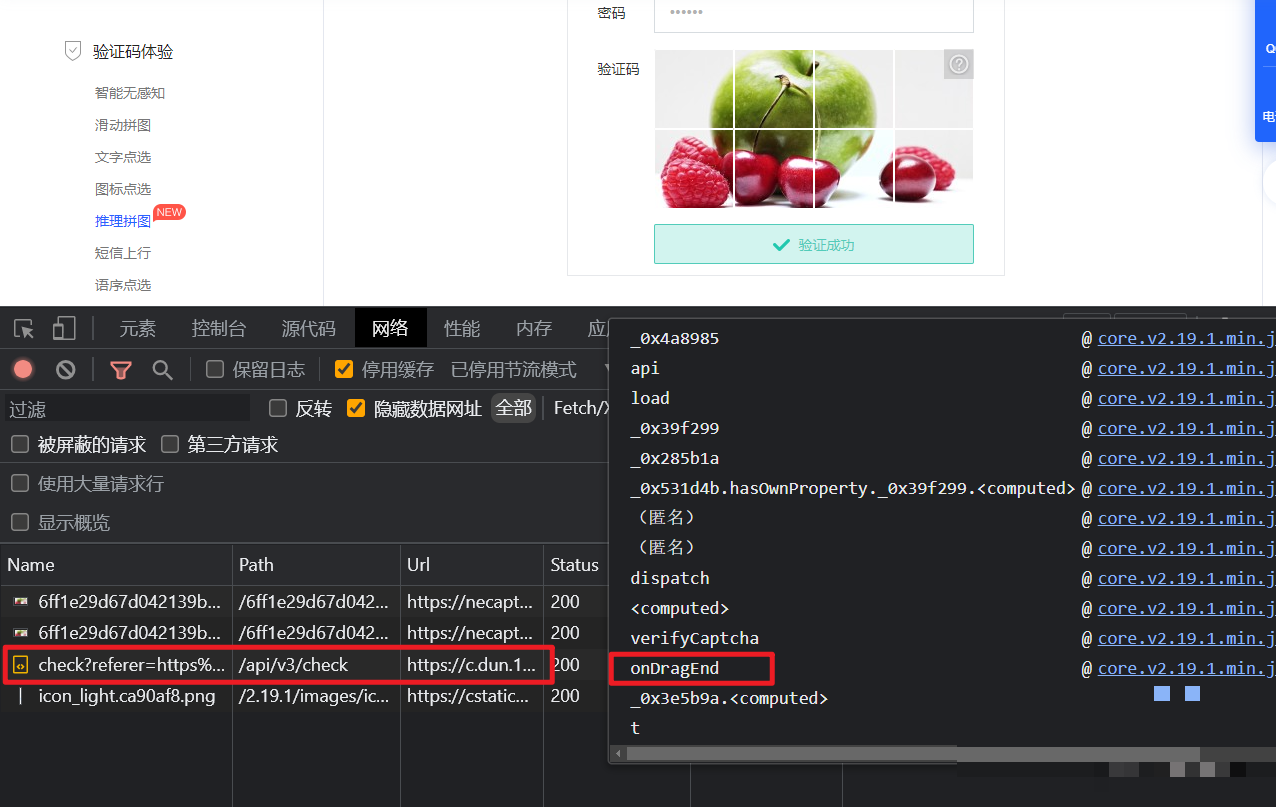Click the shield icon beside 验证码体验

click(73, 51)
